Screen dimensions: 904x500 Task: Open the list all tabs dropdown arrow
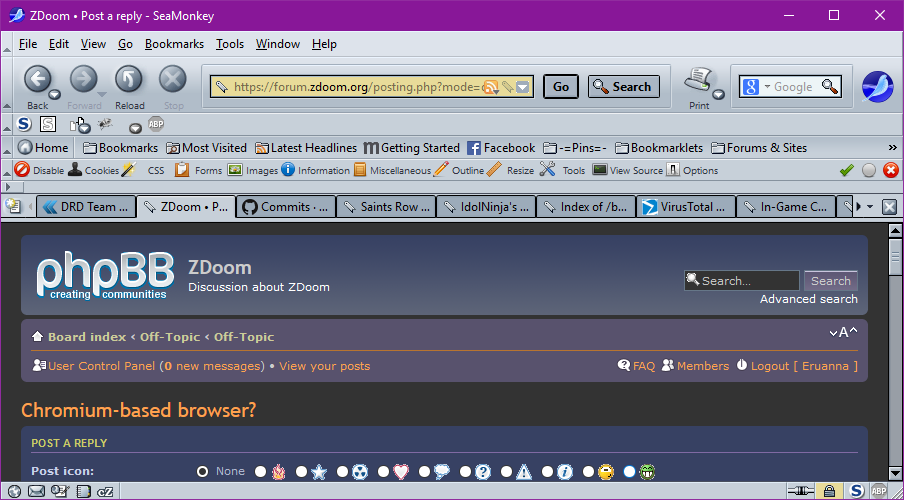(x=871, y=206)
